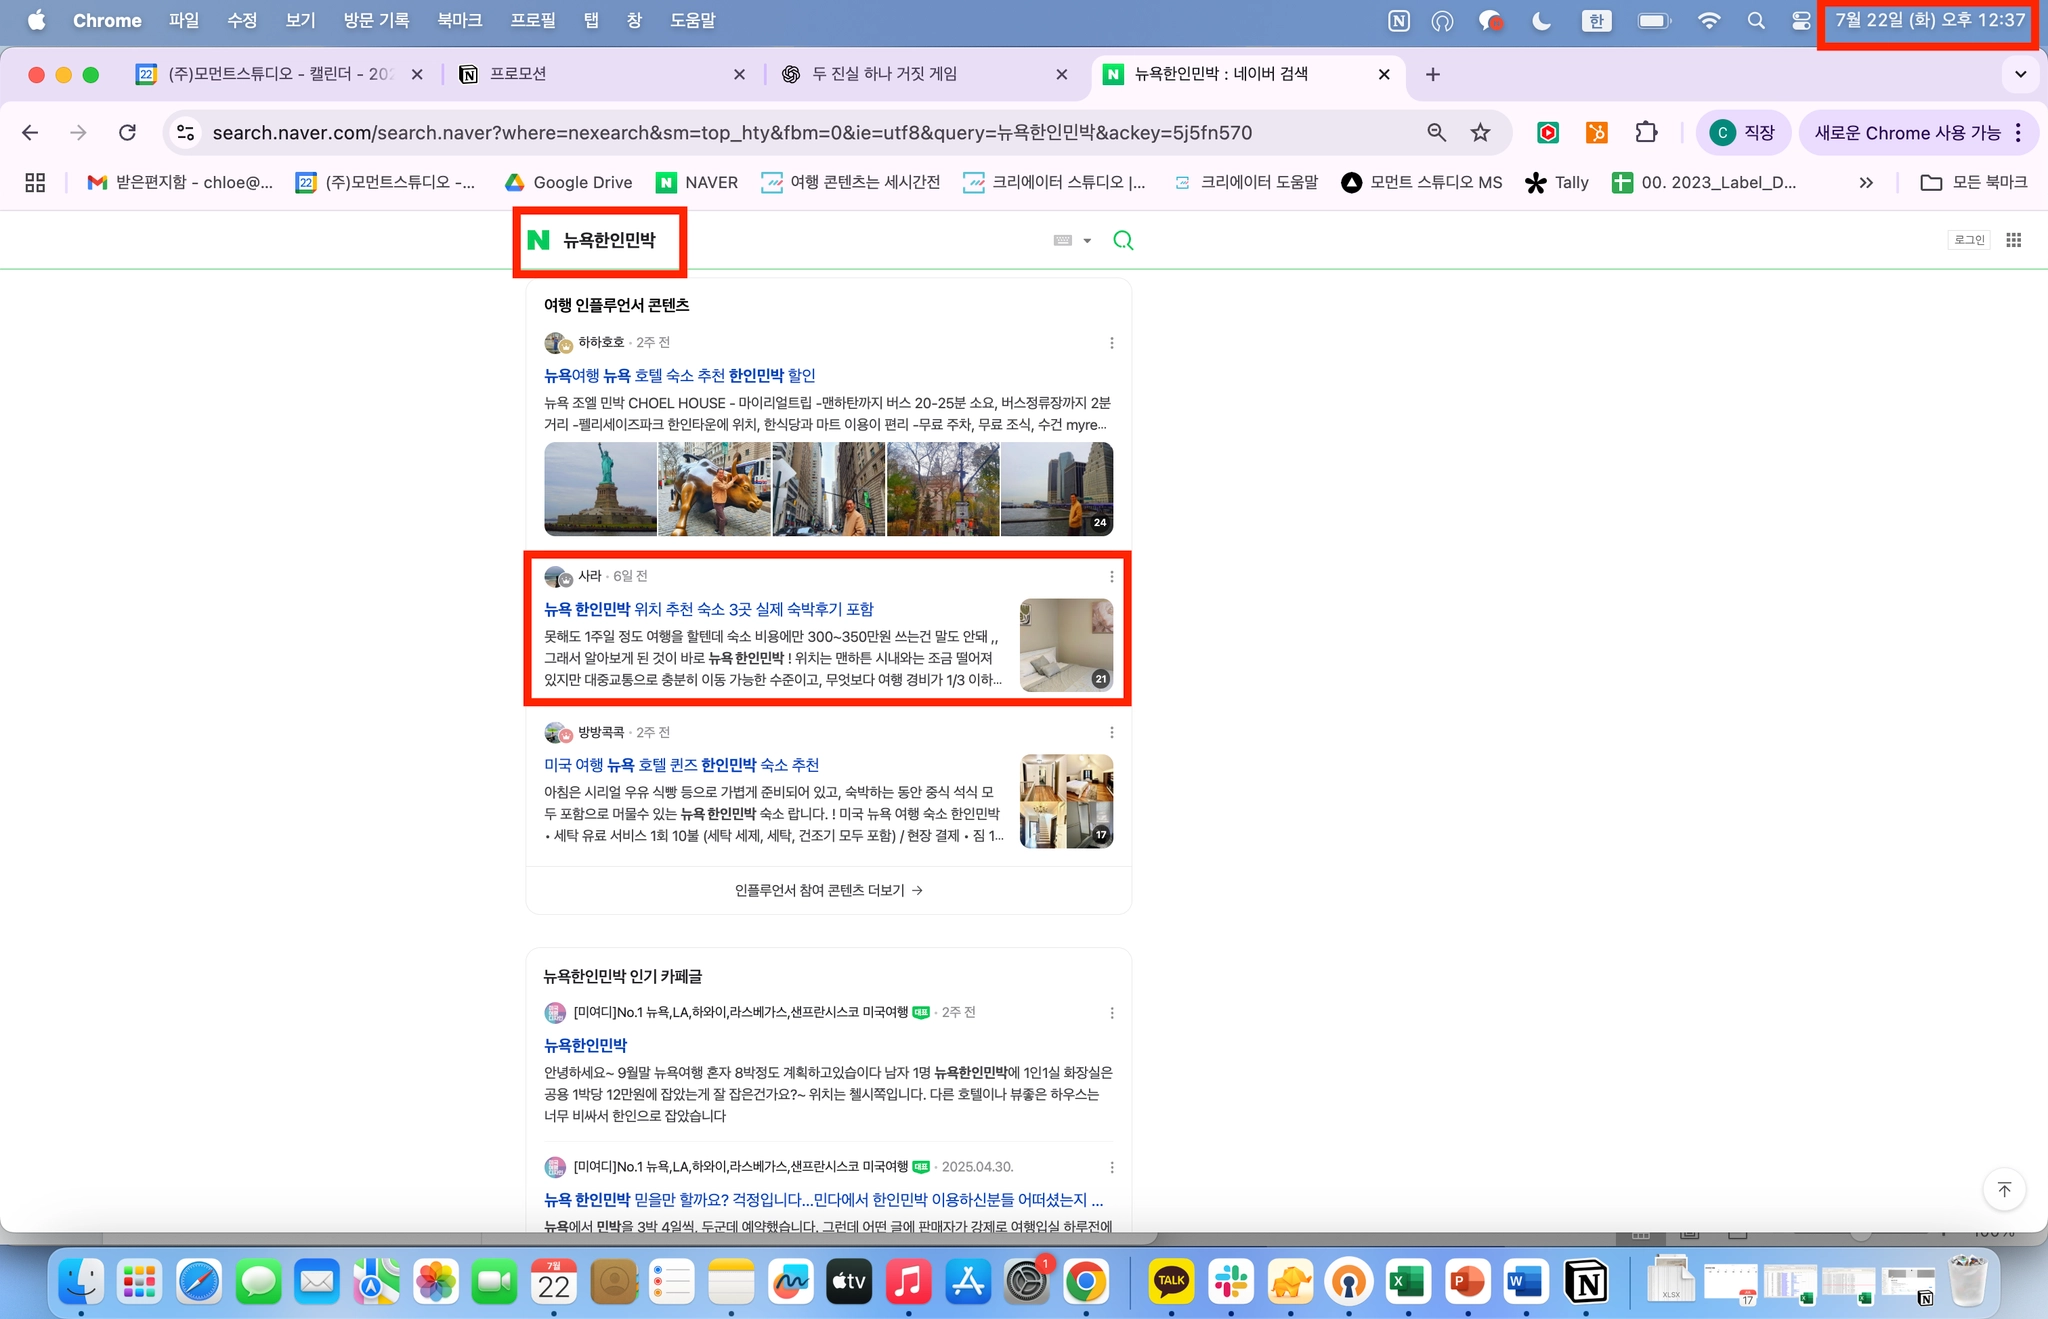Open the Chrome extensions puzzle icon

tap(1646, 133)
